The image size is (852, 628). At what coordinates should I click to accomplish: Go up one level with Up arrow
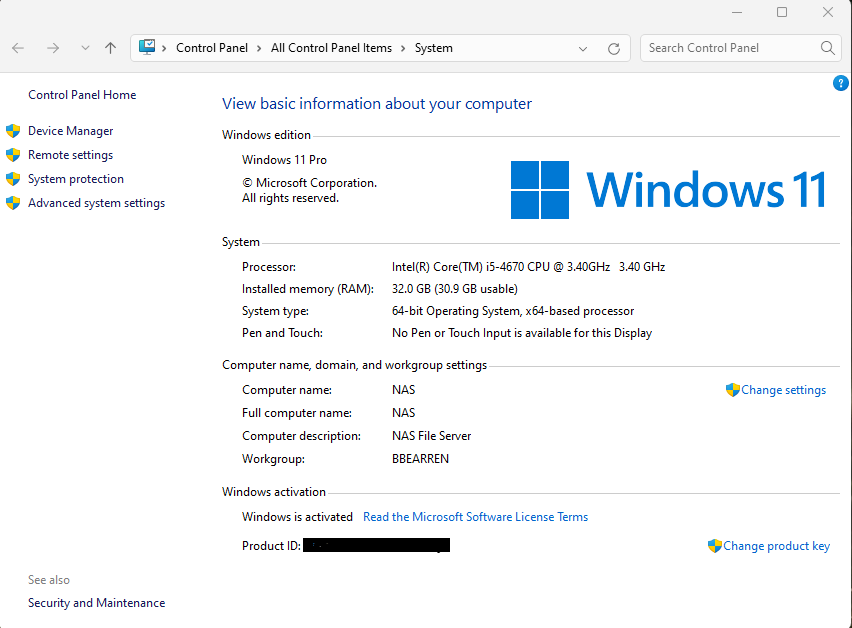[x=110, y=48]
